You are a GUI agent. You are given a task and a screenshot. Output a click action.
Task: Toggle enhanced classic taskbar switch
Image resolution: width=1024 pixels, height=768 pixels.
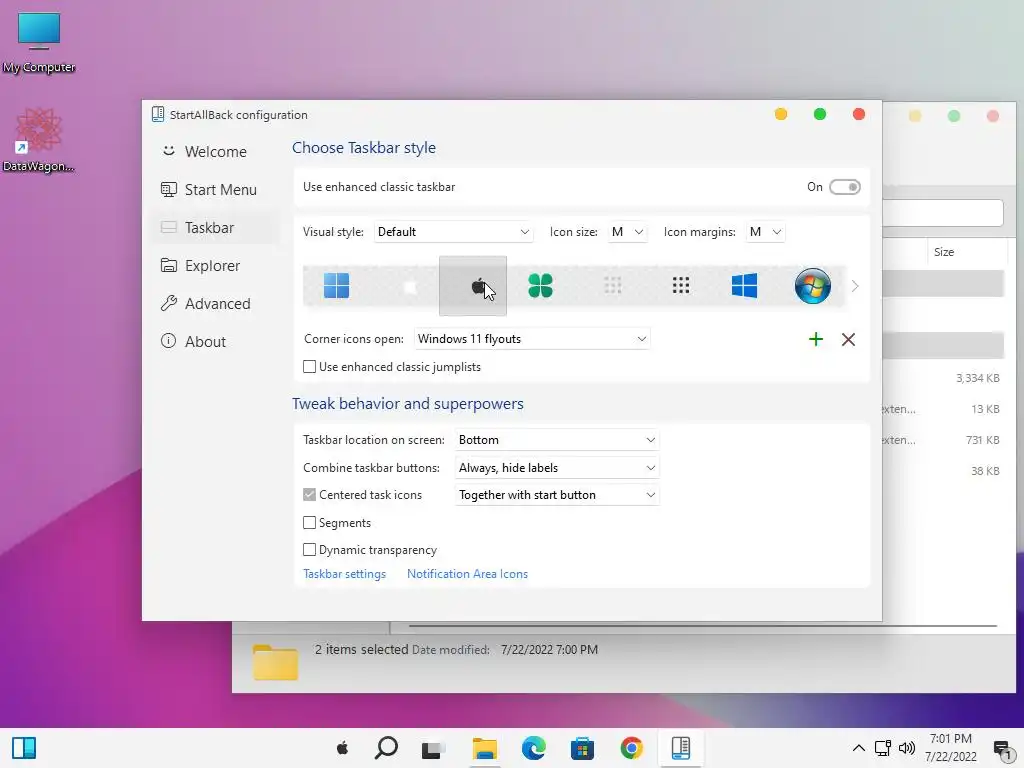[844, 187]
